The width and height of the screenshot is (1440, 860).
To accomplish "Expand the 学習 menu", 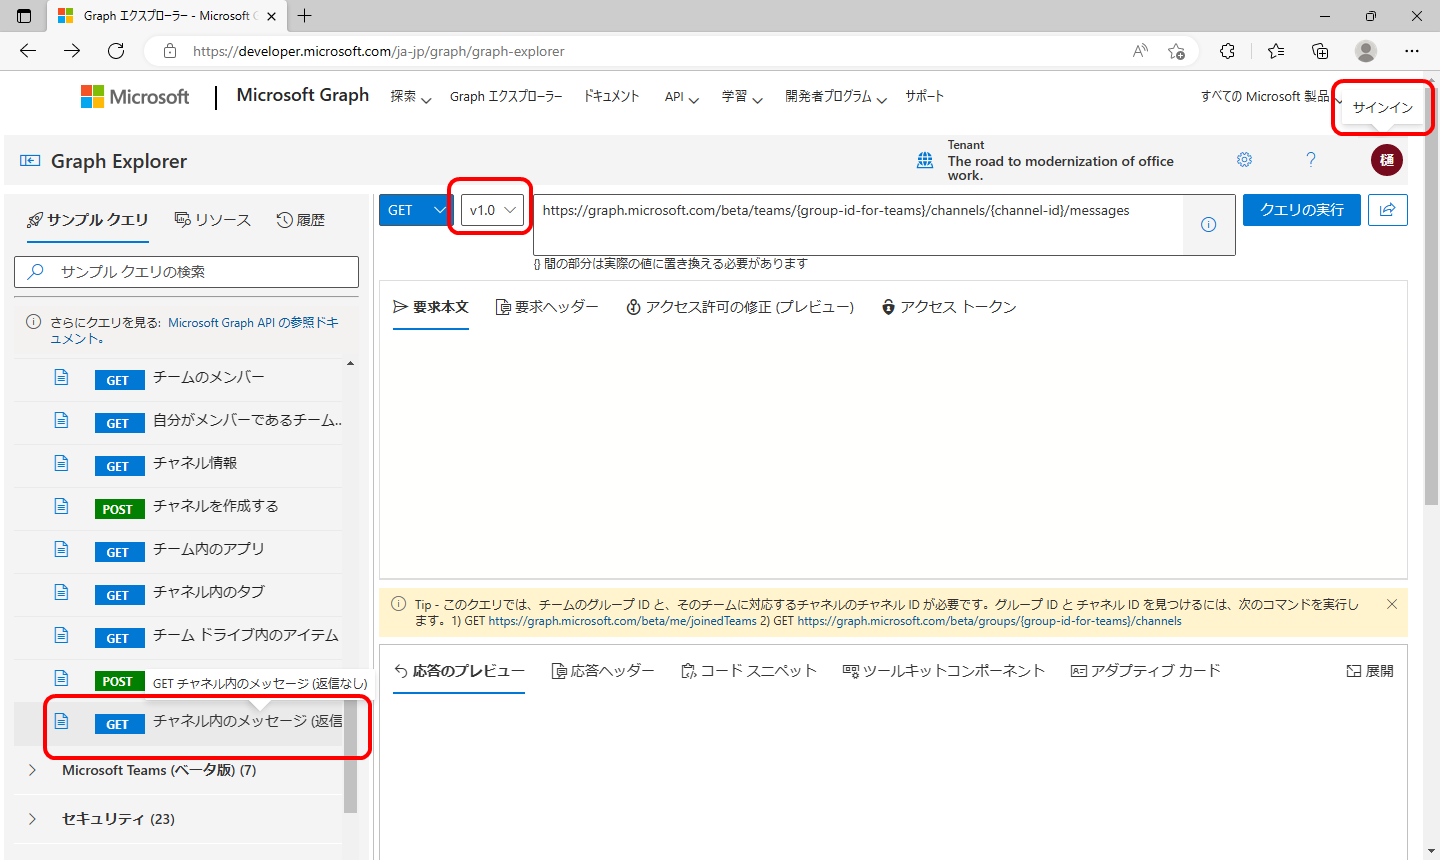I will click(742, 97).
